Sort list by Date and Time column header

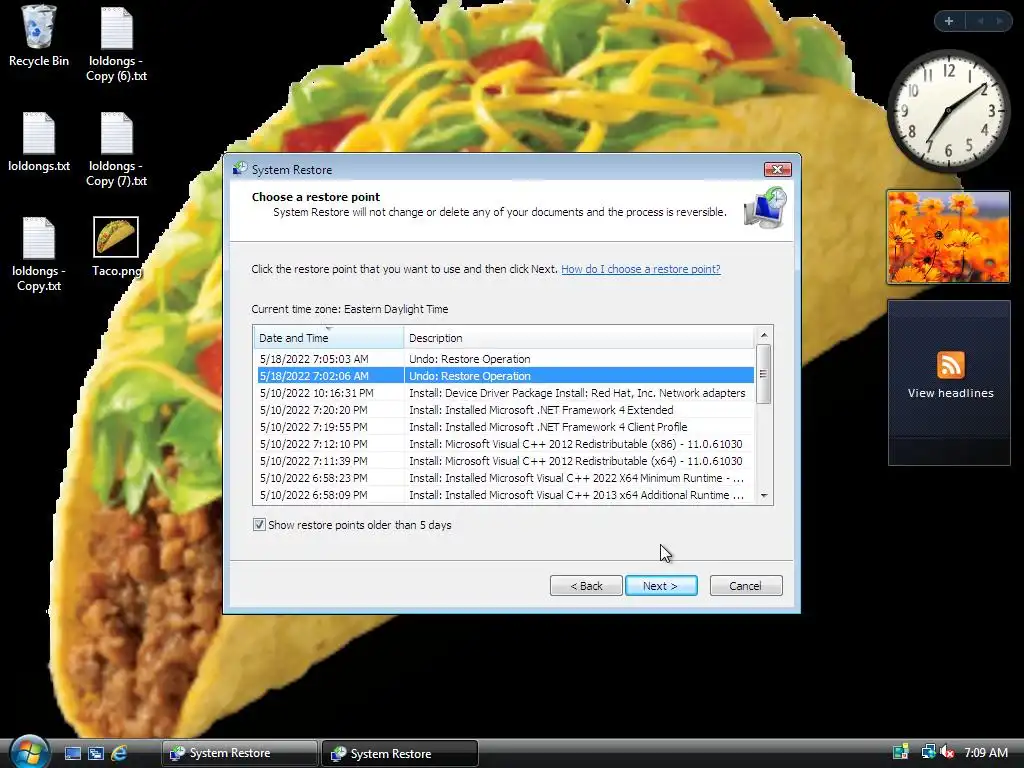point(328,338)
